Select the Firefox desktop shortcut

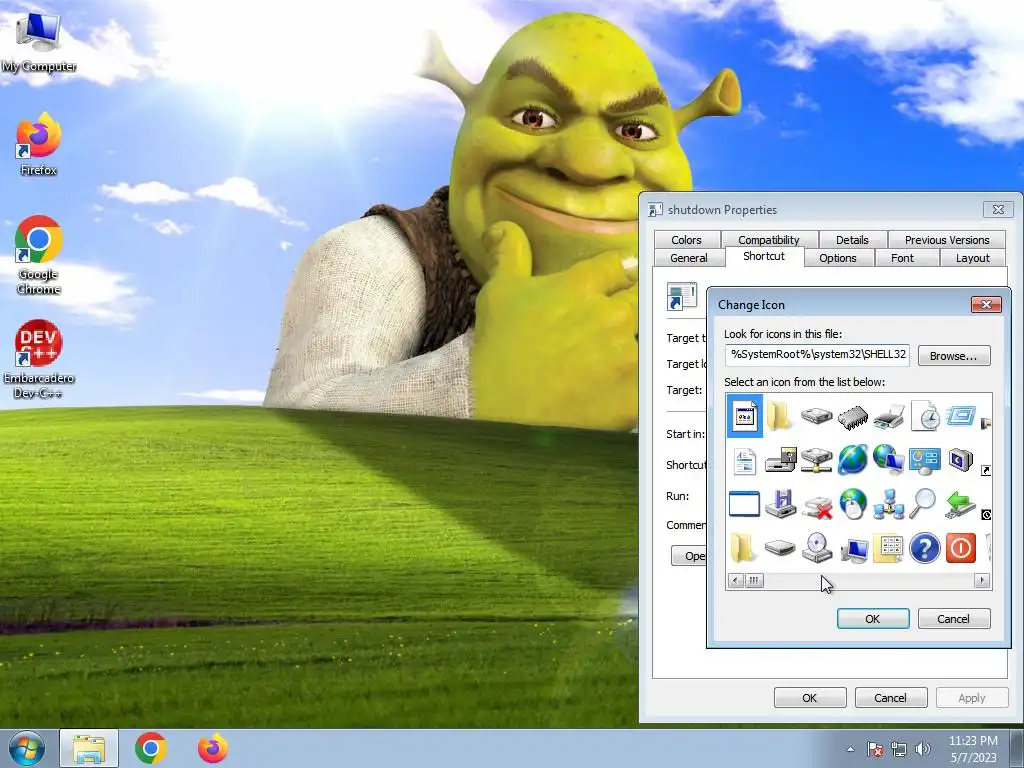39,145
